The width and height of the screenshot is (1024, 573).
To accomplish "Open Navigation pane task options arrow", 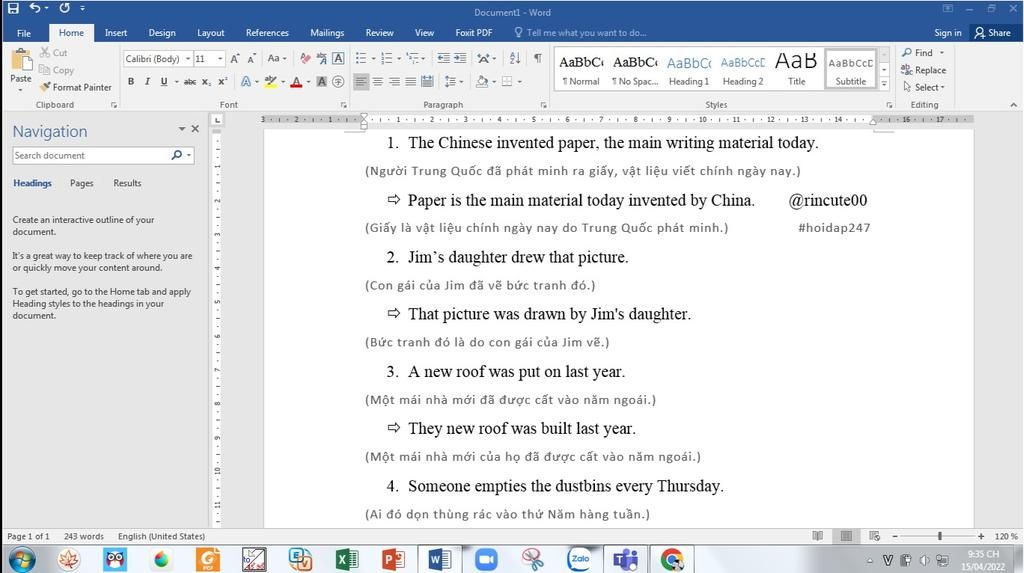I will (182, 129).
